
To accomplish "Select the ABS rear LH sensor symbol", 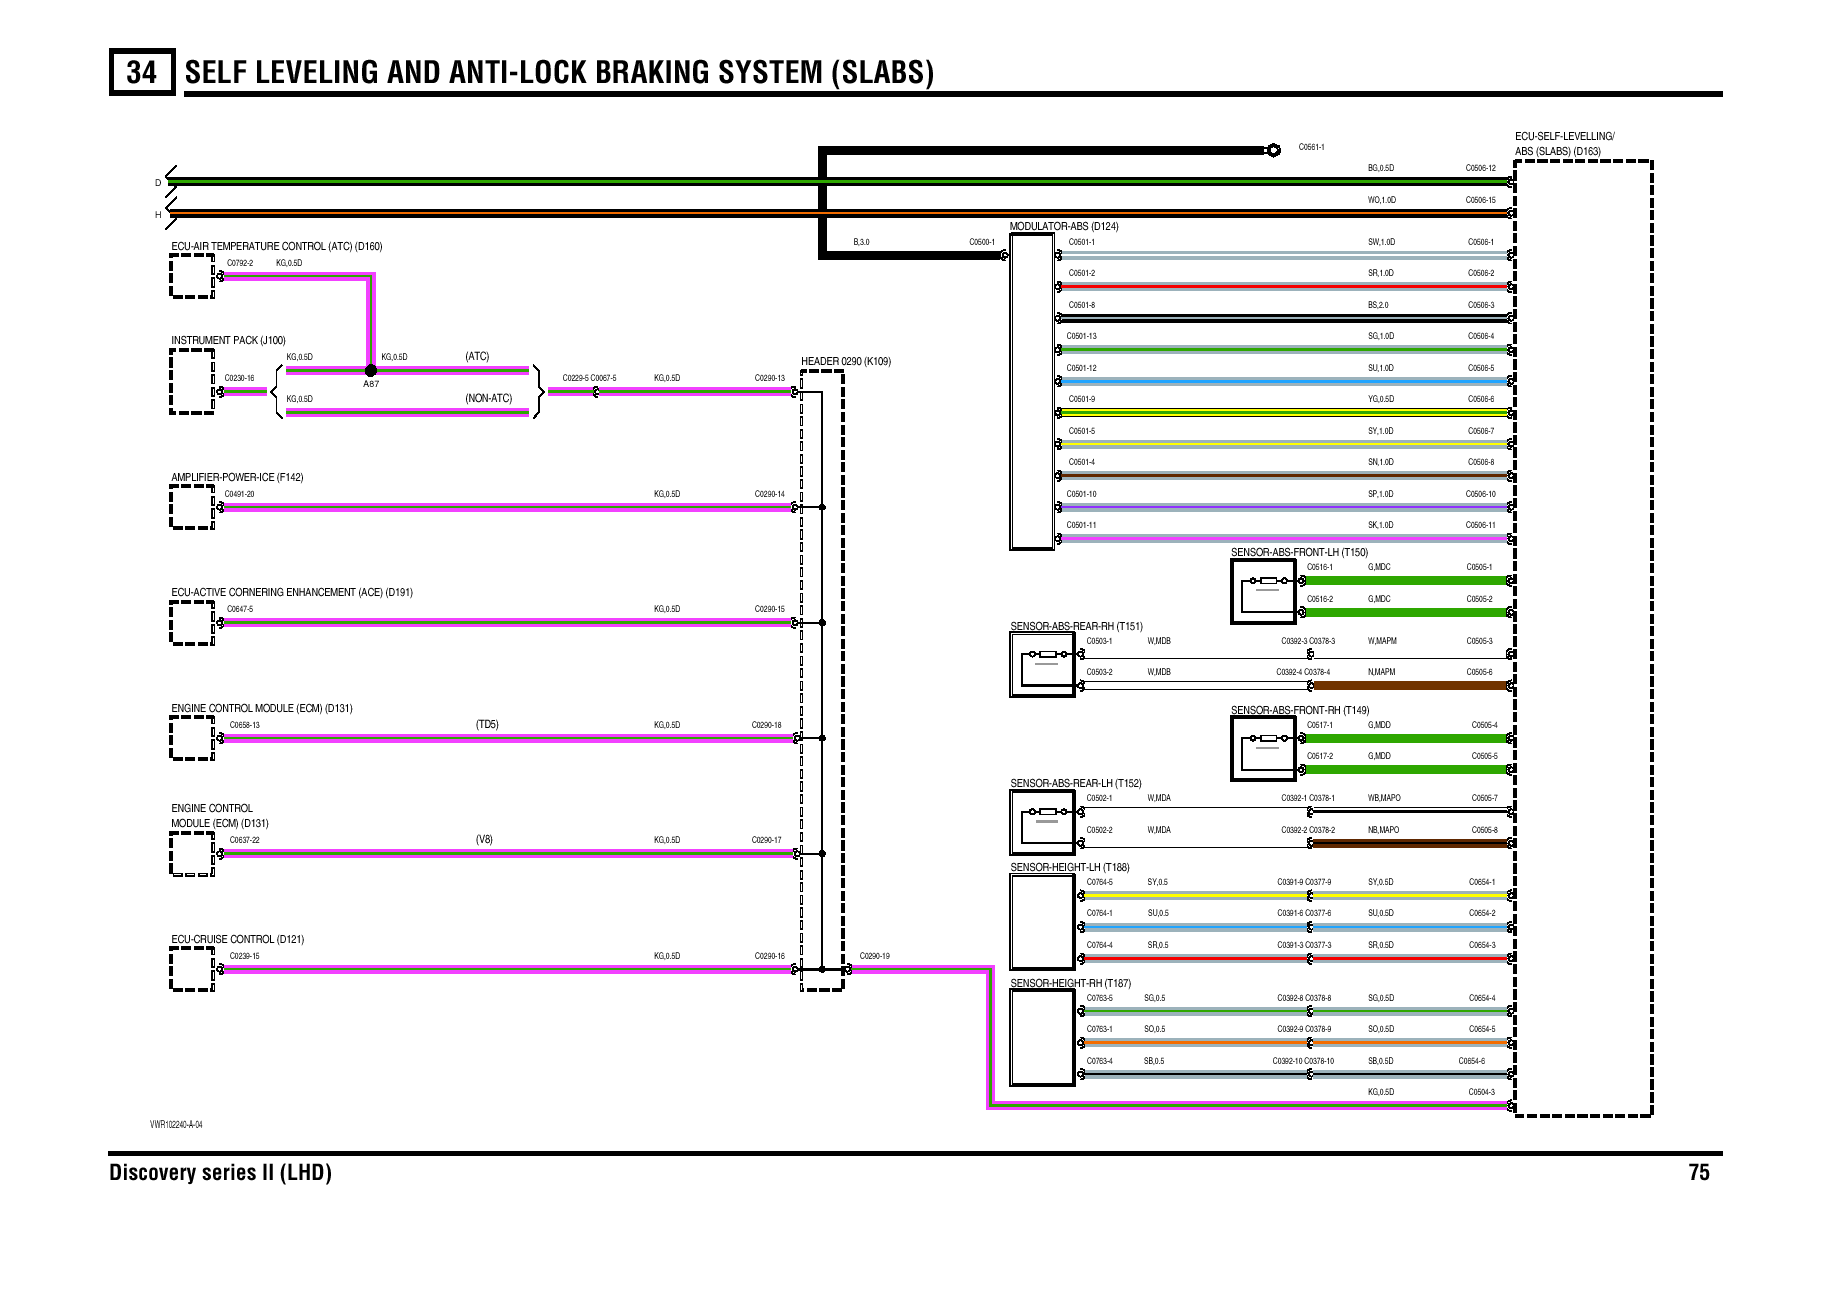I will [1042, 822].
